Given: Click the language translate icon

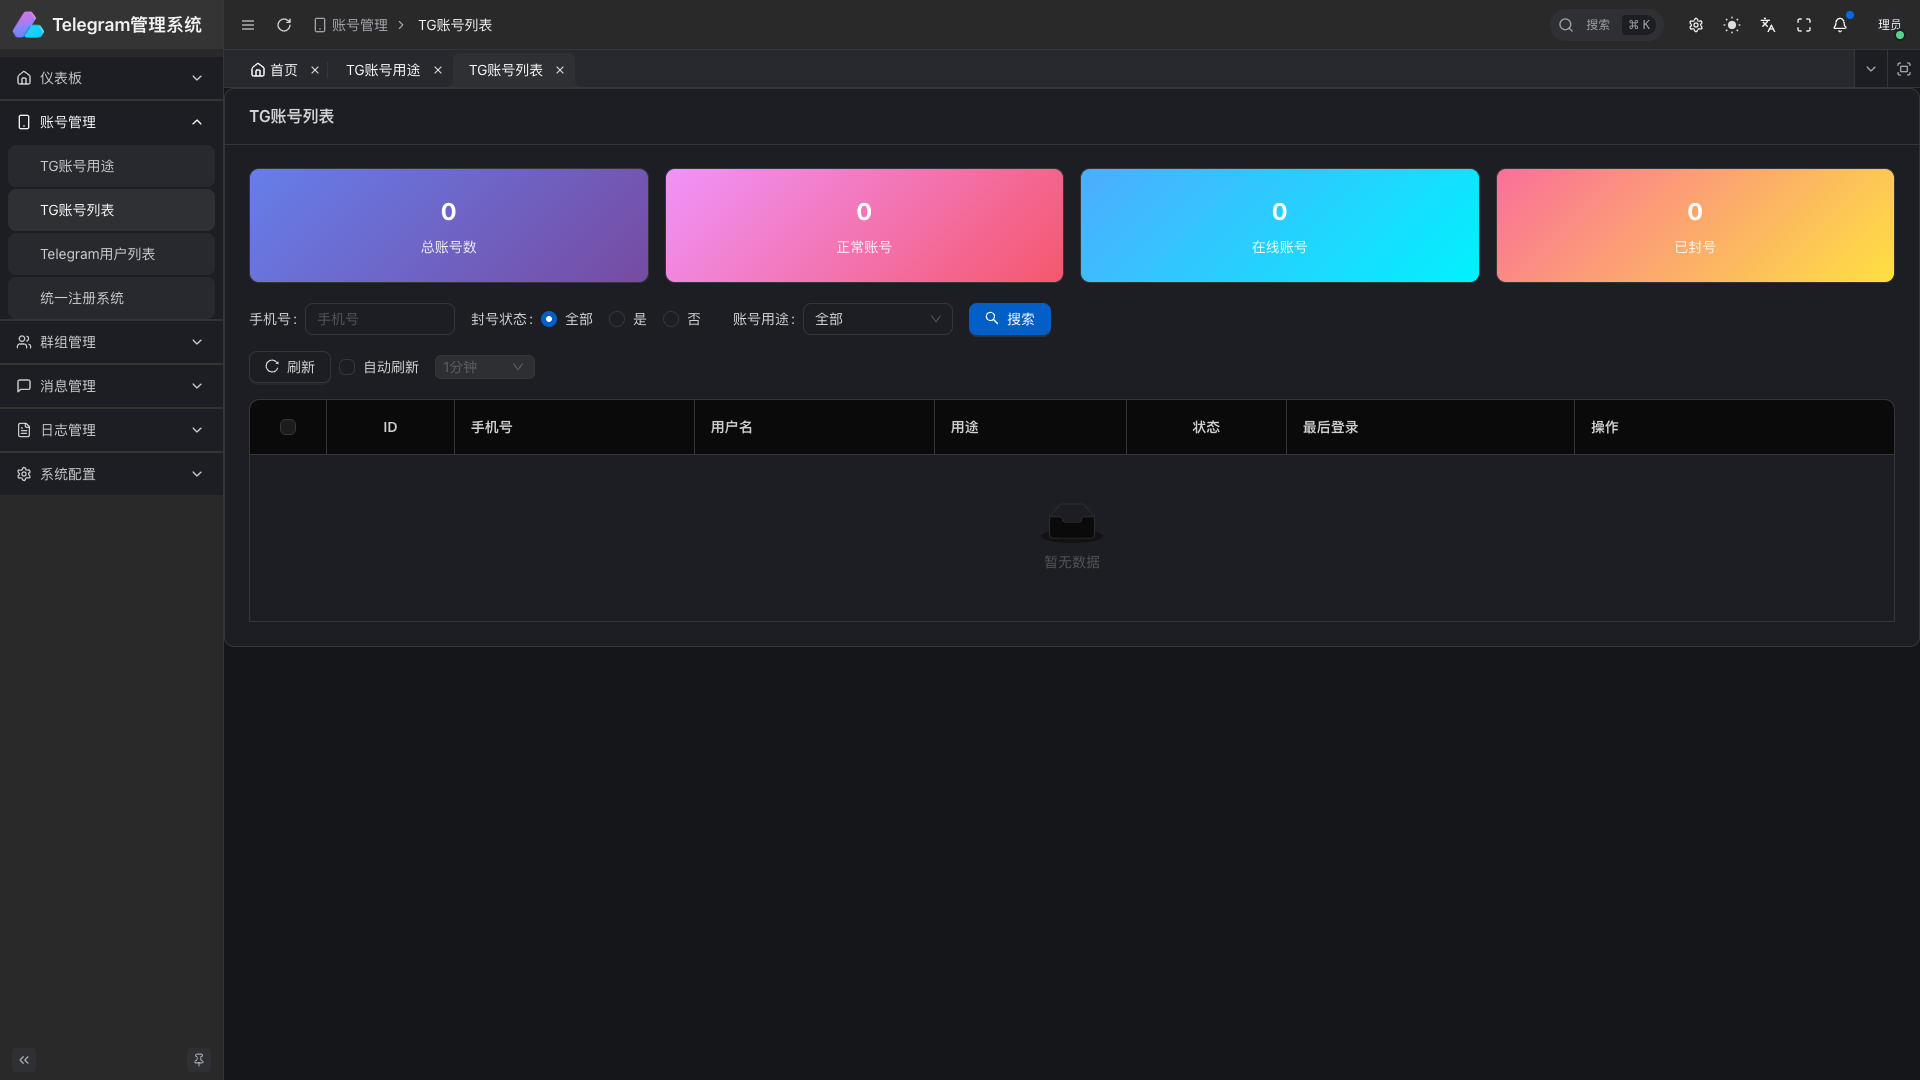Looking at the screenshot, I should point(1768,25).
